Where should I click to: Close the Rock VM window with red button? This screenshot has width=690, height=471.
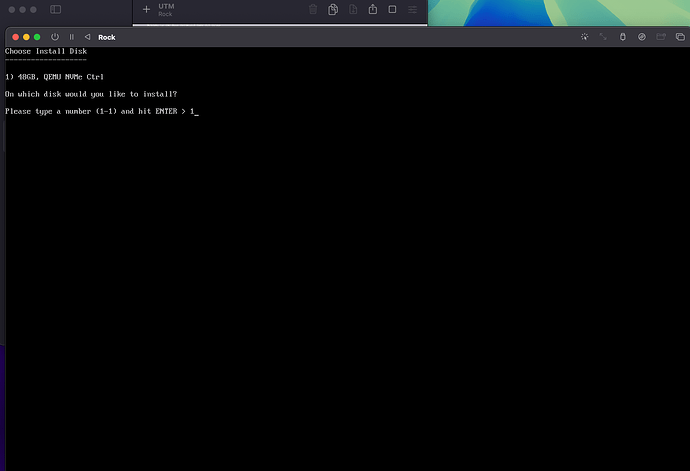click(x=15, y=37)
